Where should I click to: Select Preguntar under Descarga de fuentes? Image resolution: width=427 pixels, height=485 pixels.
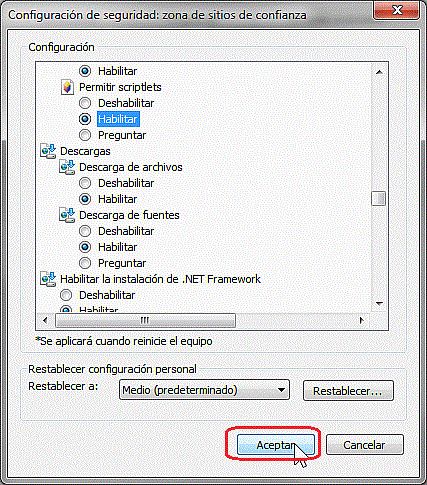[x=85, y=263]
